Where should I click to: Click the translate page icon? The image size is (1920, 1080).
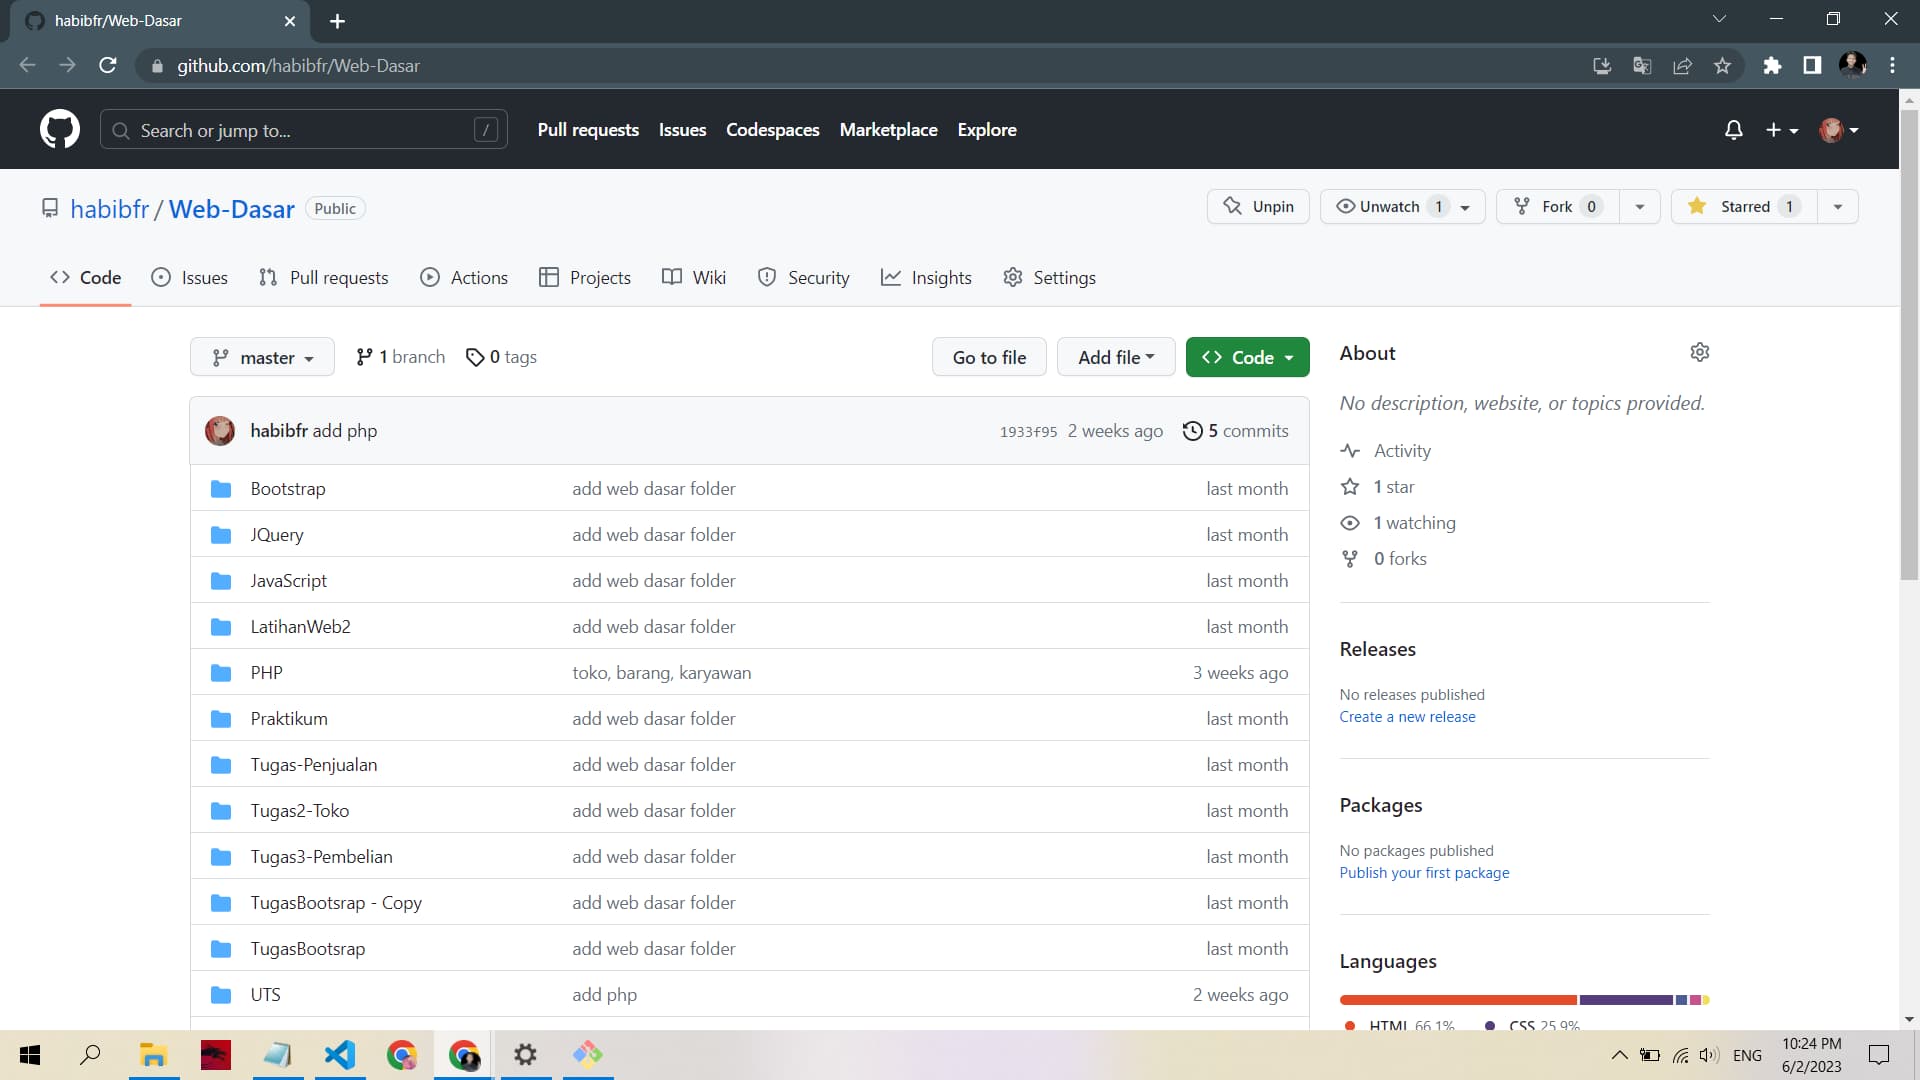pyautogui.click(x=1642, y=65)
